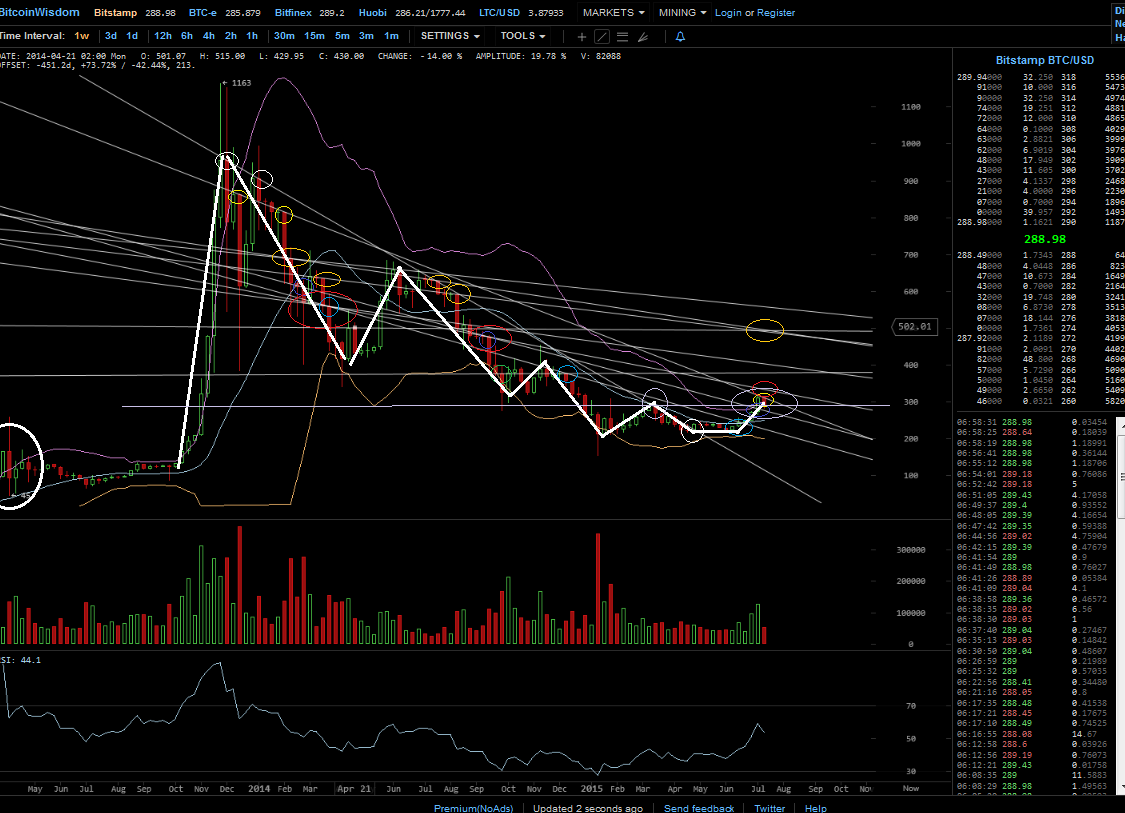Click the current price 288.98 in order book

point(1045,239)
